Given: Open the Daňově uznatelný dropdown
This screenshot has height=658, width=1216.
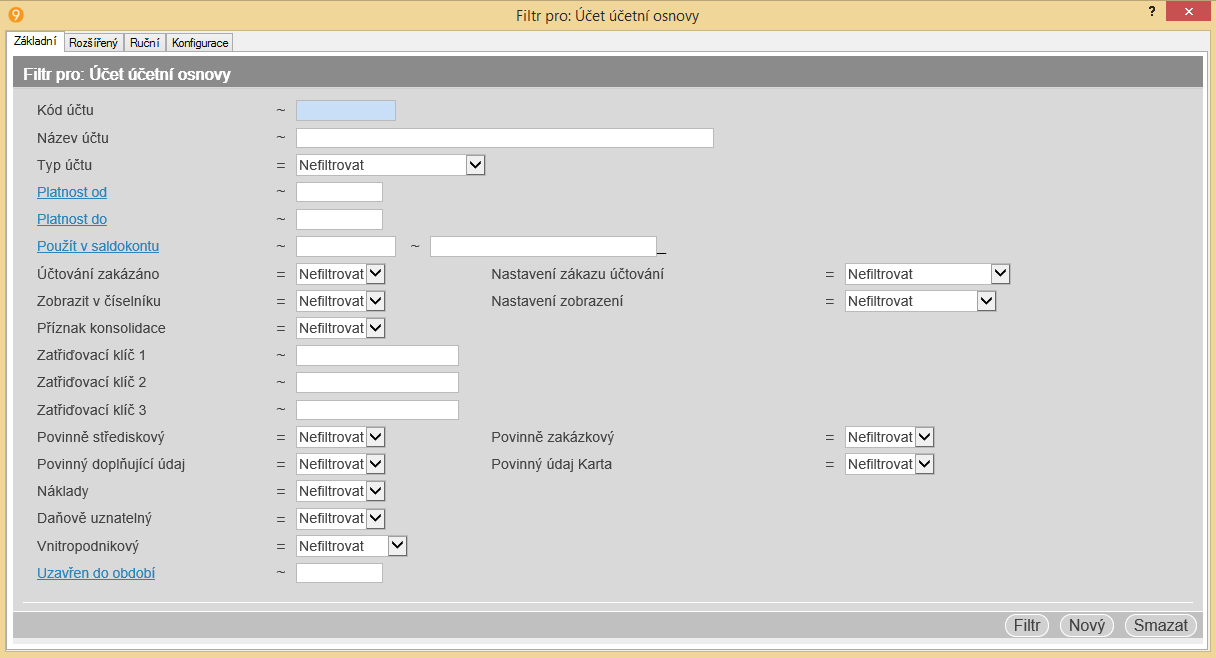Looking at the screenshot, I should (x=341, y=518).
